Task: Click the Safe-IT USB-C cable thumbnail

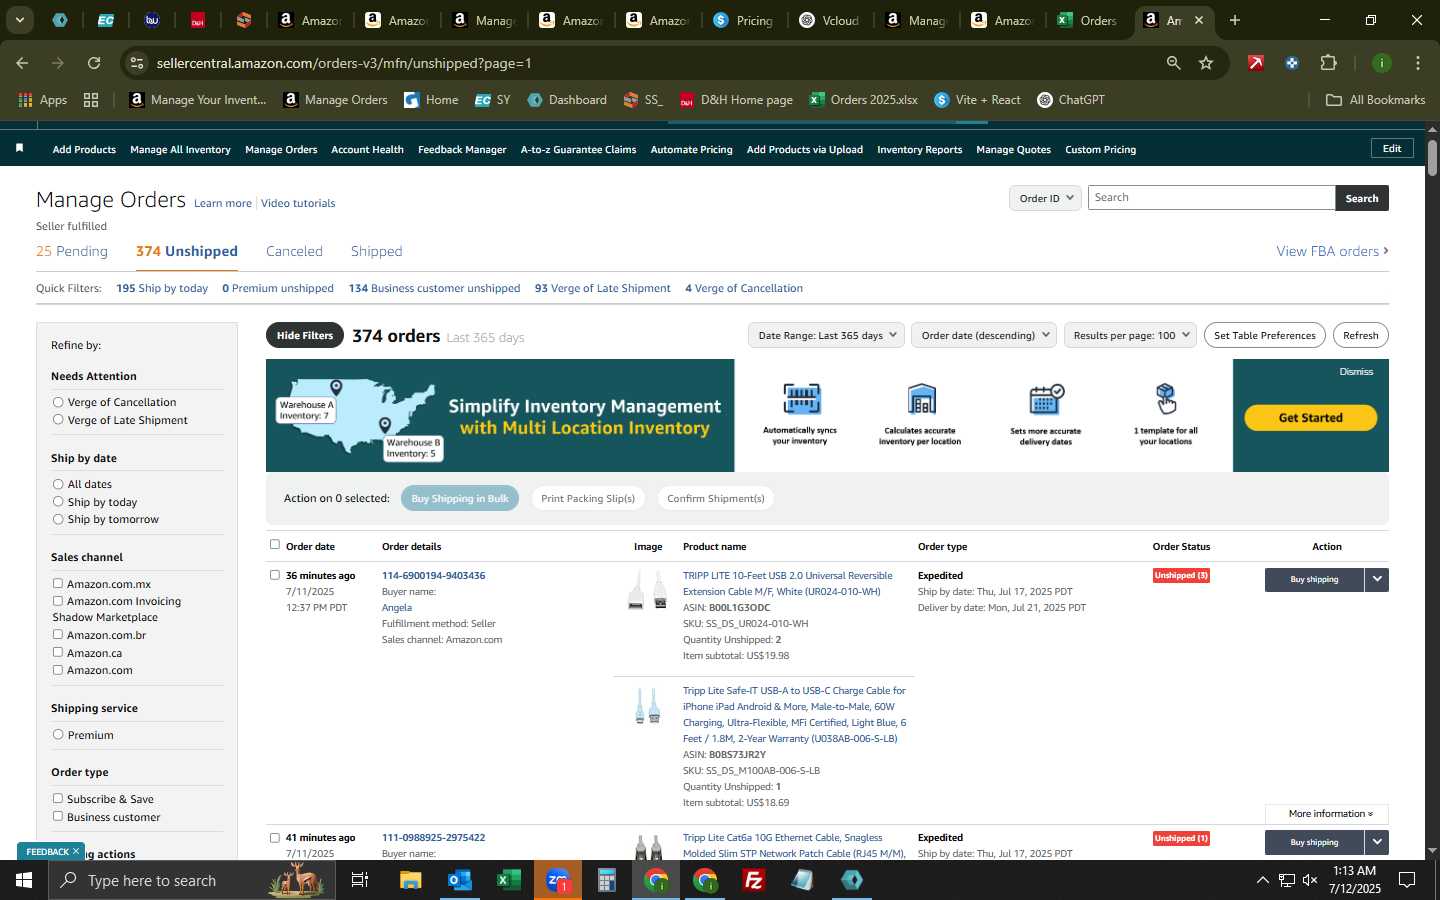Action: [648, 706]
